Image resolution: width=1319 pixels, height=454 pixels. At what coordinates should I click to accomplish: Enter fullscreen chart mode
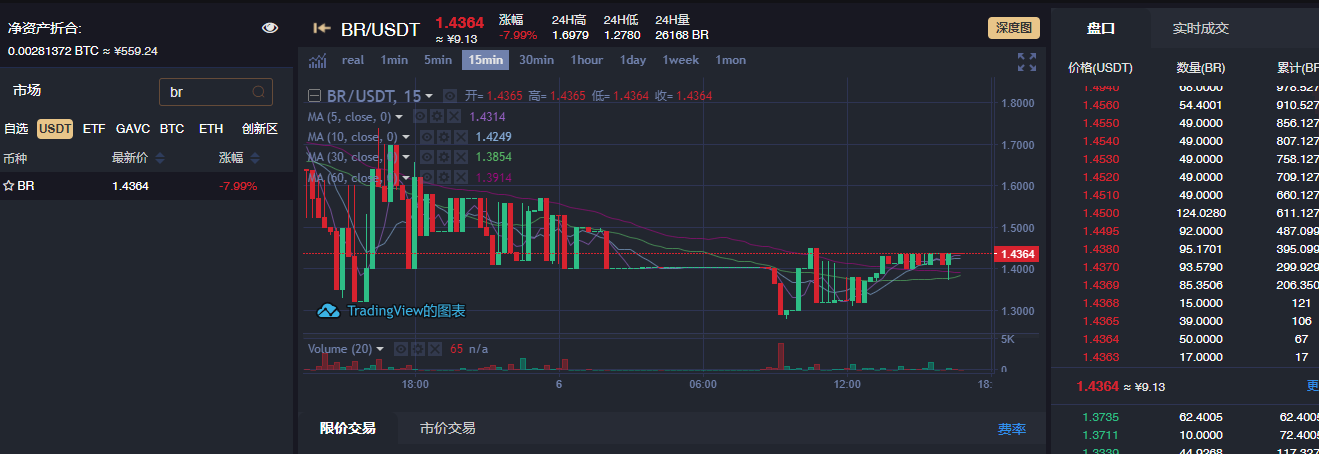click(1026, 62)
